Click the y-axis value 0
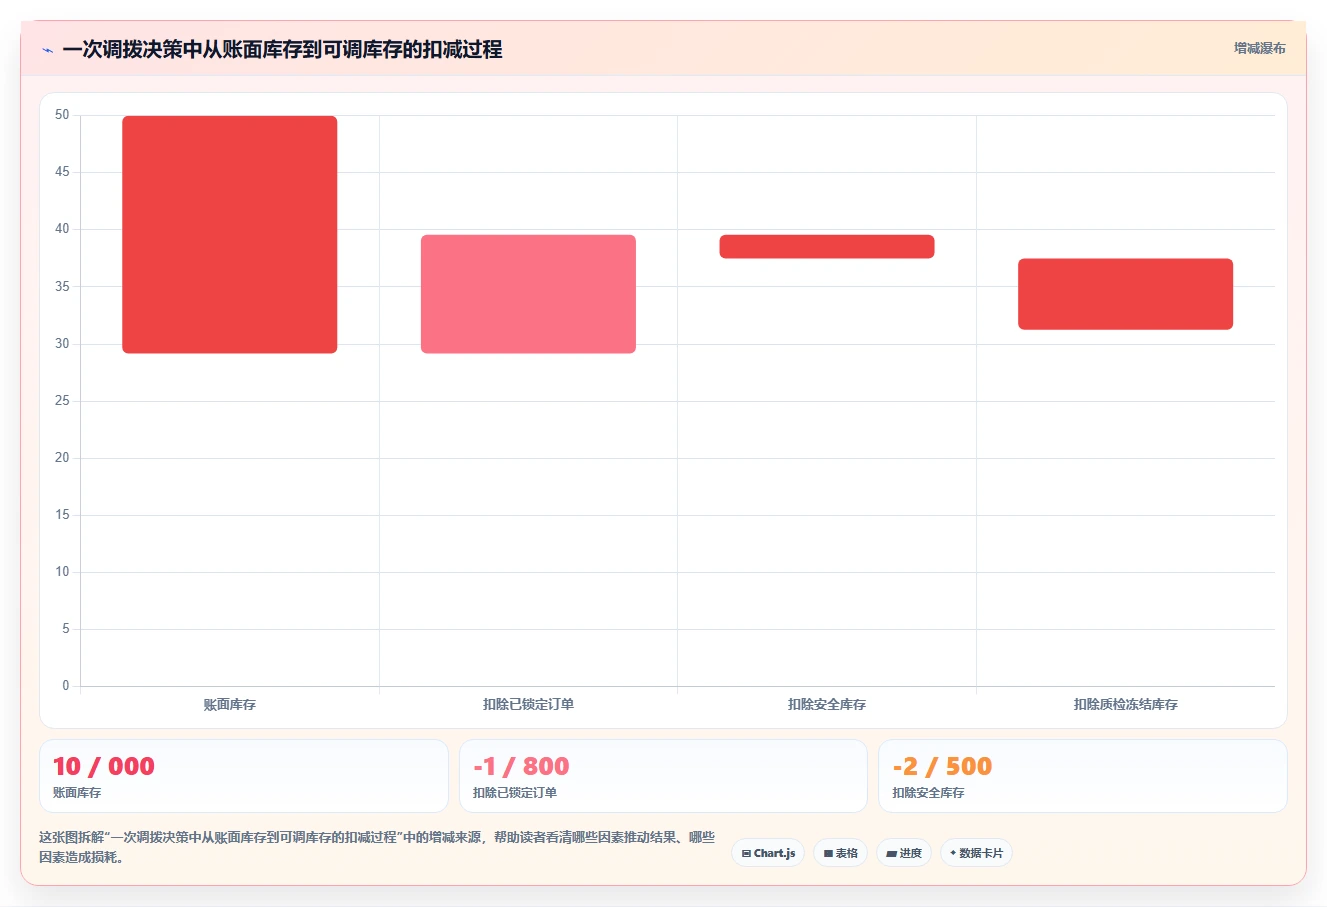The width and height of the screenshot is (1327, 907). point(66,686)
